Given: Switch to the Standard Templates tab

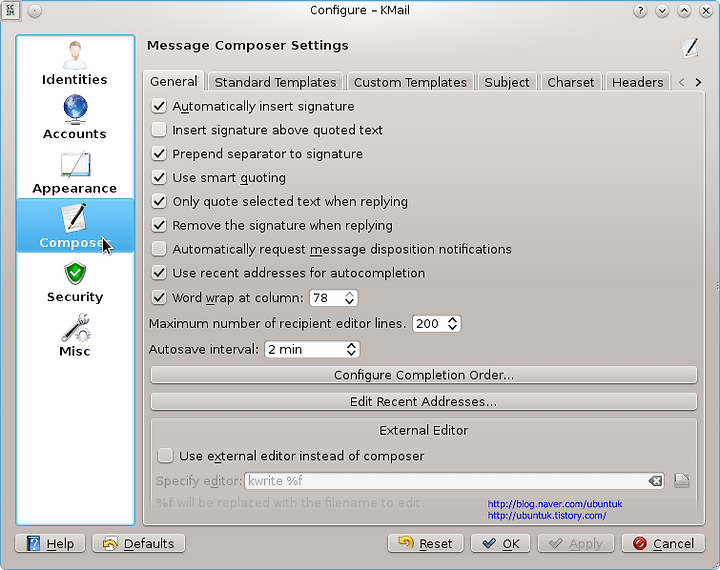Looking at the screenshot, I should pyautogui.click(x=276, y=82).
